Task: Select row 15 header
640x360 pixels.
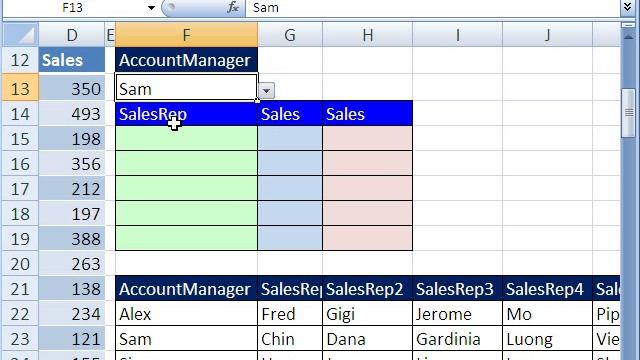Action: [20, 139]
